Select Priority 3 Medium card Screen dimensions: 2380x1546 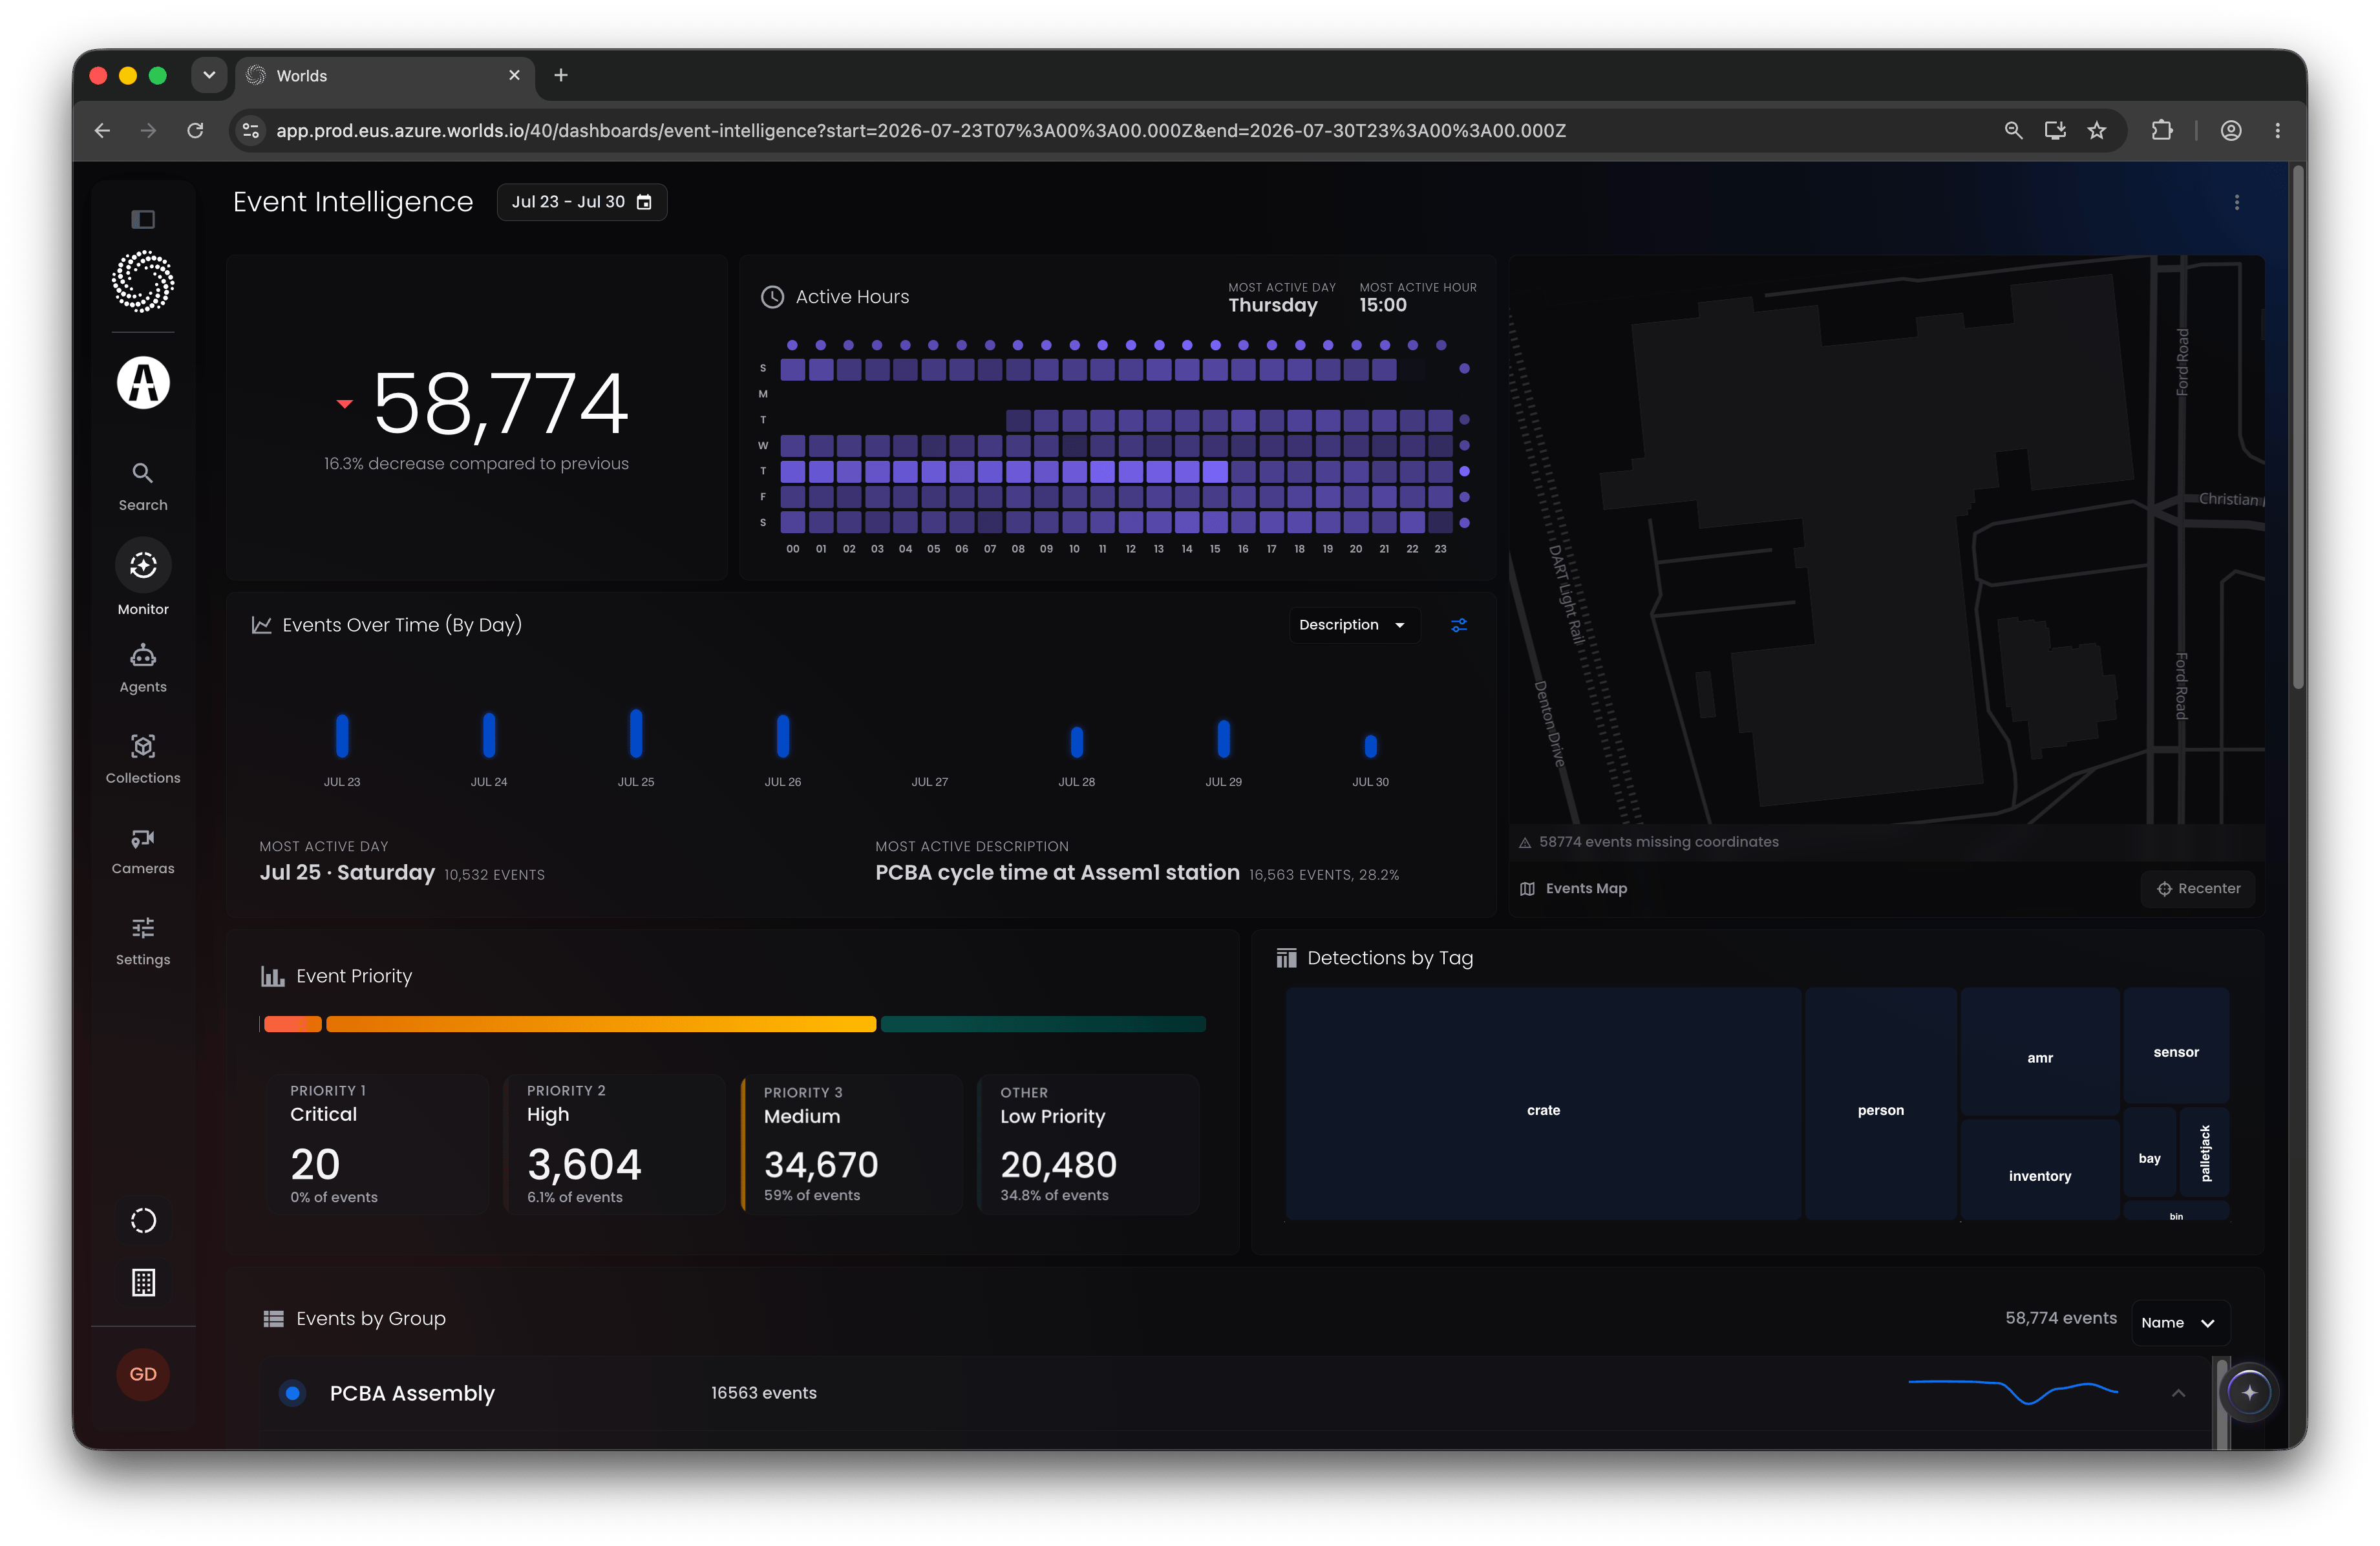pos(851,1144)
